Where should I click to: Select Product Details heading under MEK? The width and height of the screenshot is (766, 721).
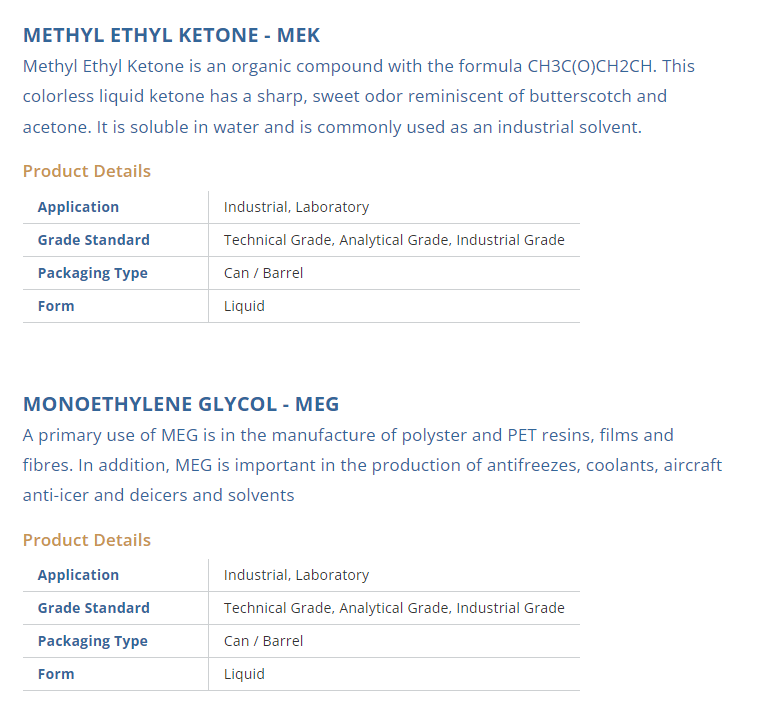87,171
